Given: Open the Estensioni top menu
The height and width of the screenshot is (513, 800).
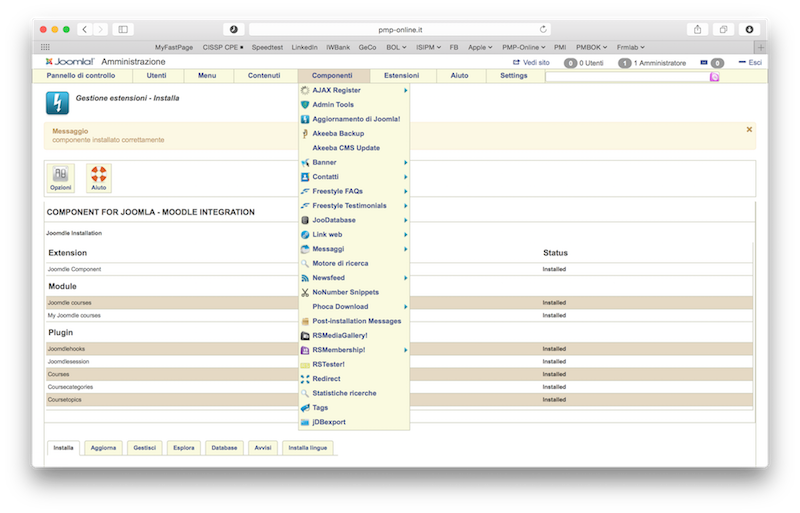Looking at the screenshot, I should (401, 76).
